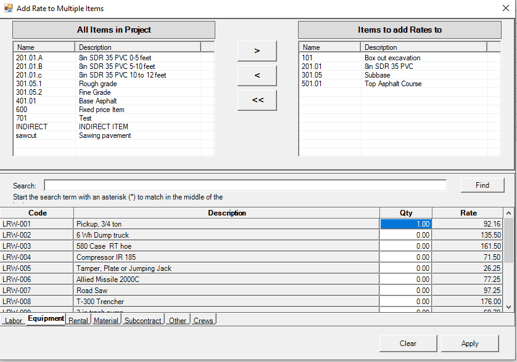Image resolution: width=517 pixels, height=362 pixels.
Task: Select item 201.01.B 8in SDR 5-10 feet
Action: tap(107, 66)
